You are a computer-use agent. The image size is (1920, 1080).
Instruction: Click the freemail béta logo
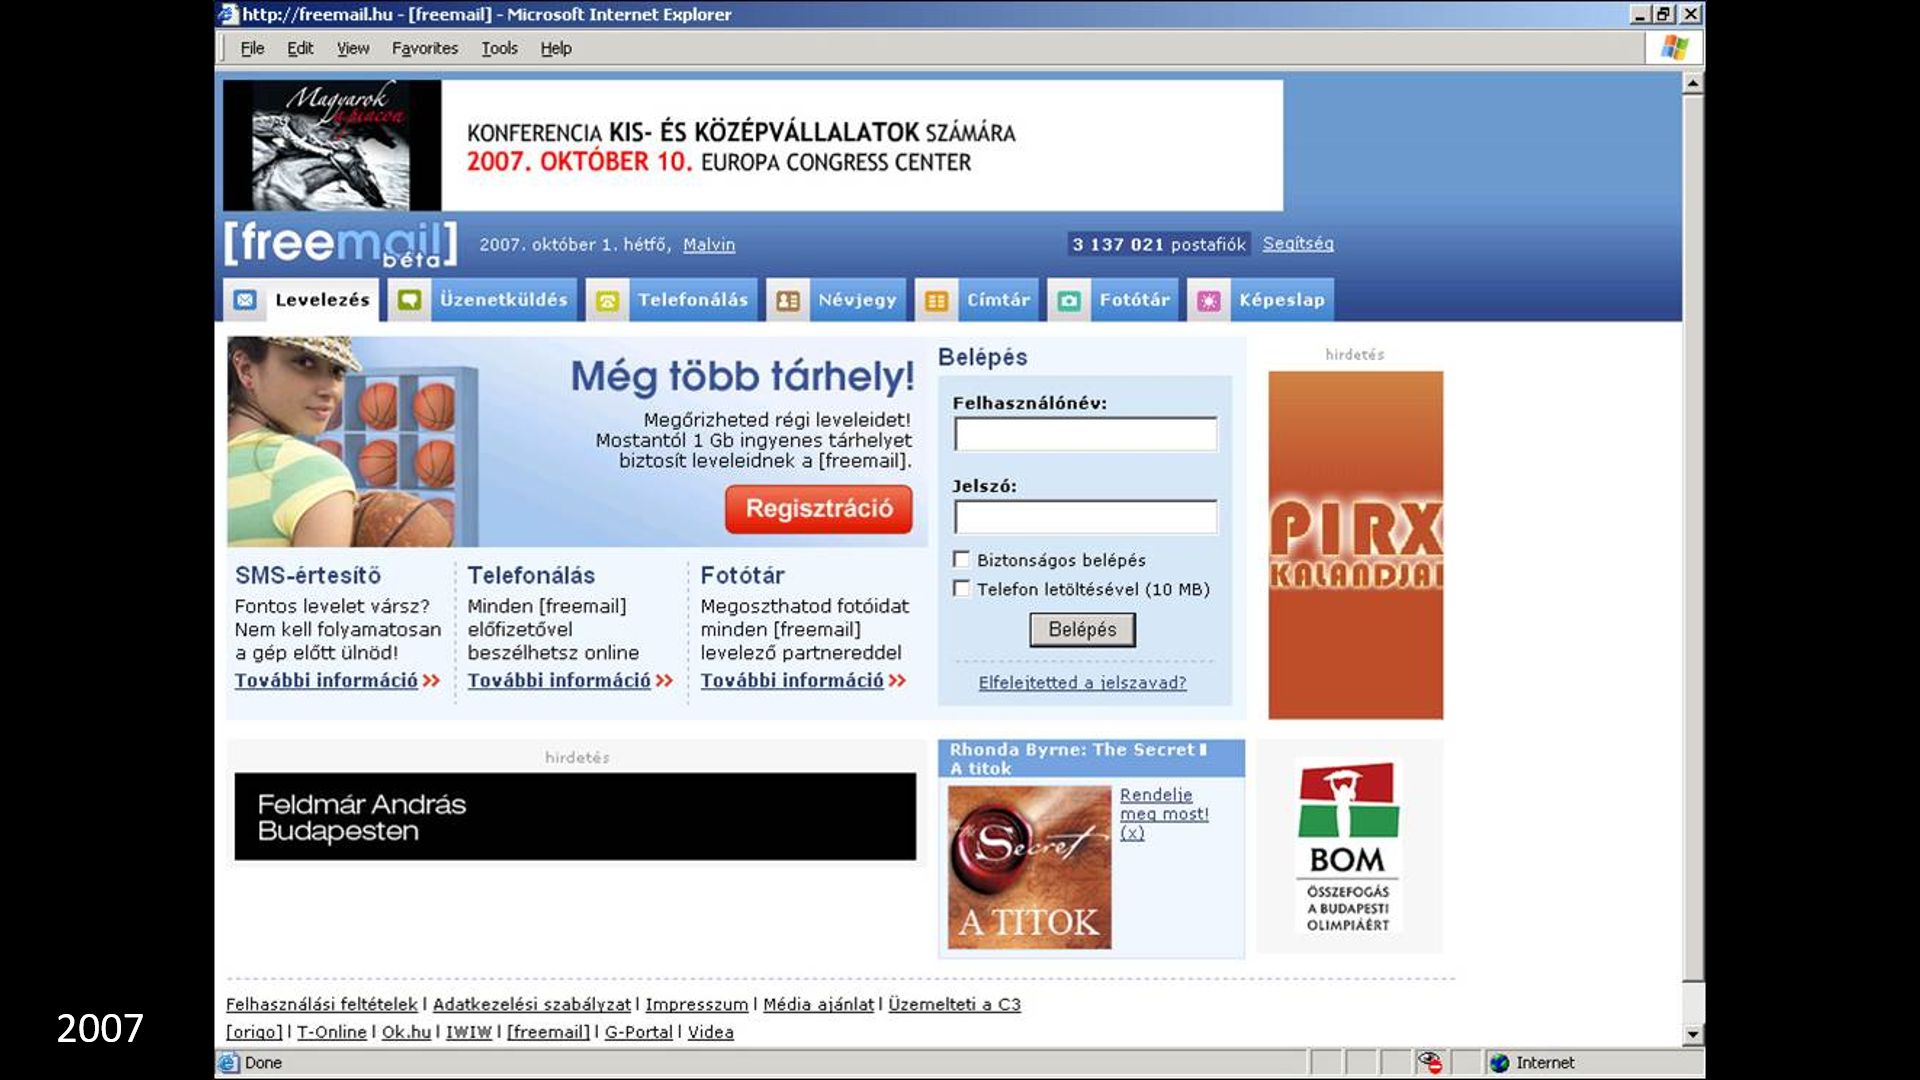pos(340,245)
